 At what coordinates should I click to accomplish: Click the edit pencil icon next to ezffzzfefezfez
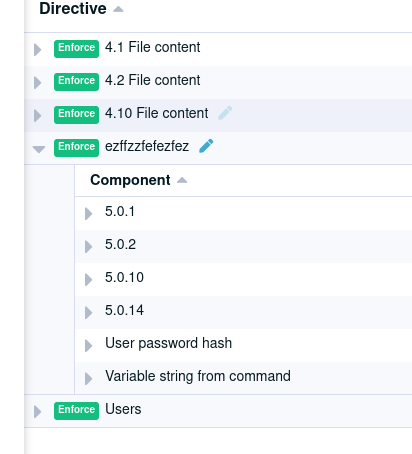pyautogui.click(x=206, y=146)
